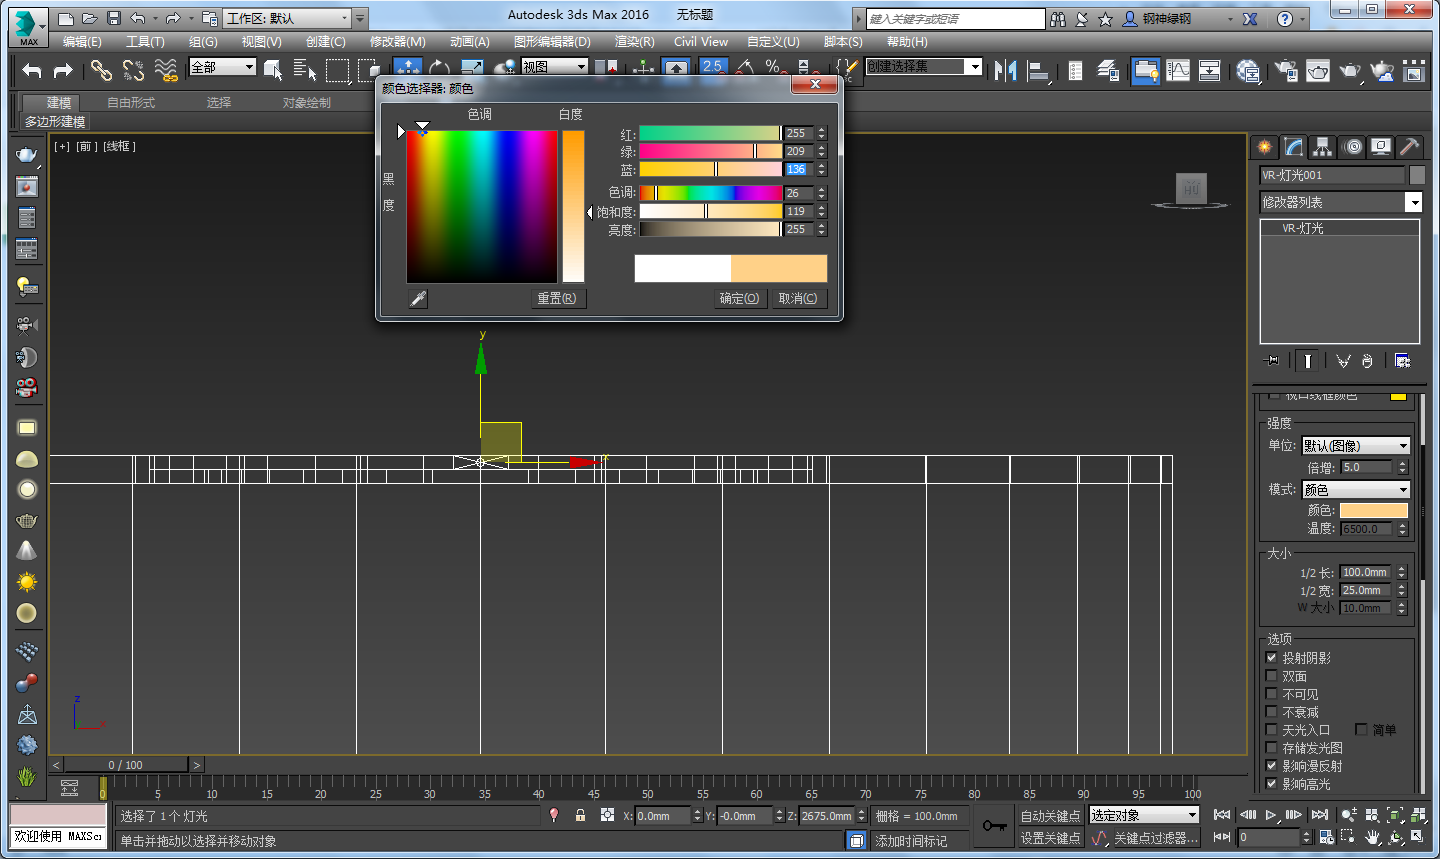Open the 工具(T) menu
The height and width of the screenshot is (859, 1440).
click(145, 42)
